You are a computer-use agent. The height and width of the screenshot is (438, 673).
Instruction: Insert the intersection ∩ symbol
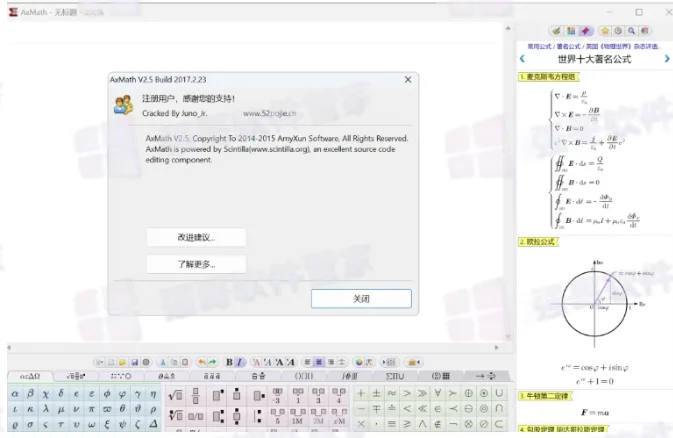pos(499,408)
